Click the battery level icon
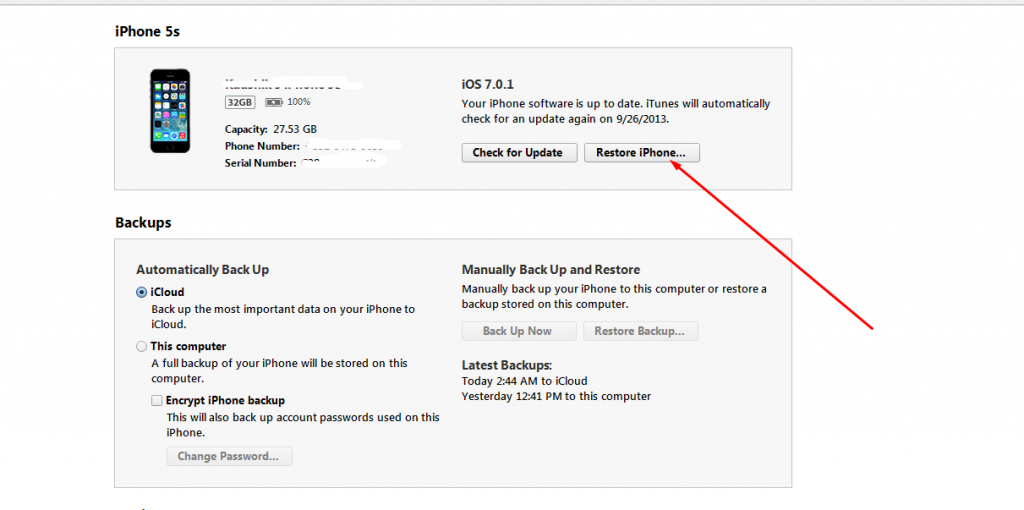 [273, 102]
